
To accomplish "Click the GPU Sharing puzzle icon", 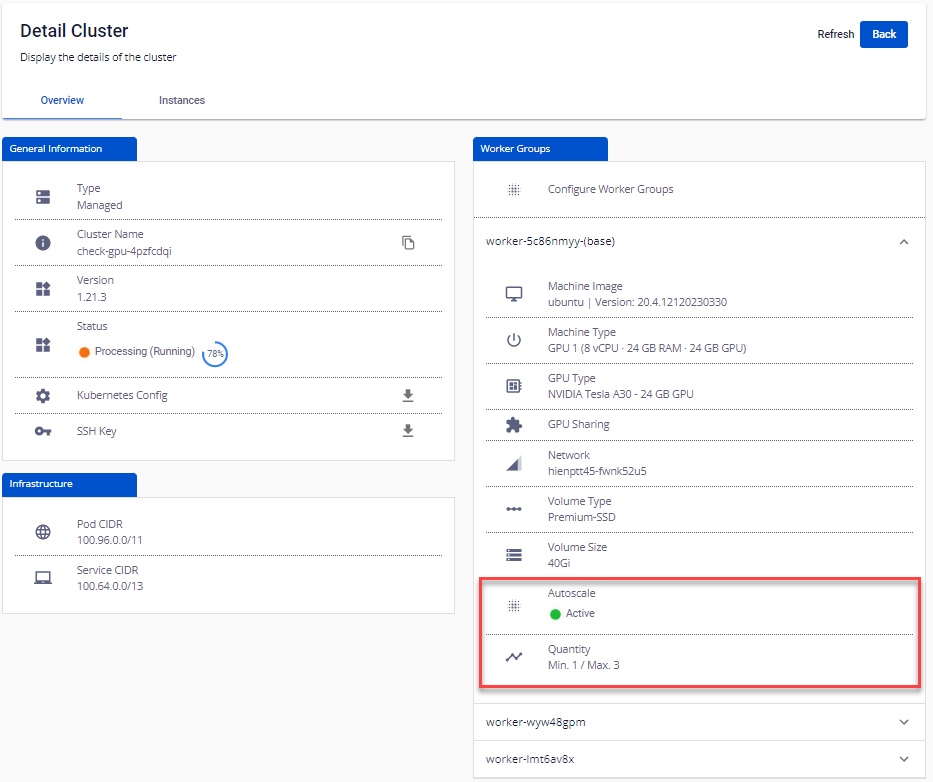I will tap(514, 424).
